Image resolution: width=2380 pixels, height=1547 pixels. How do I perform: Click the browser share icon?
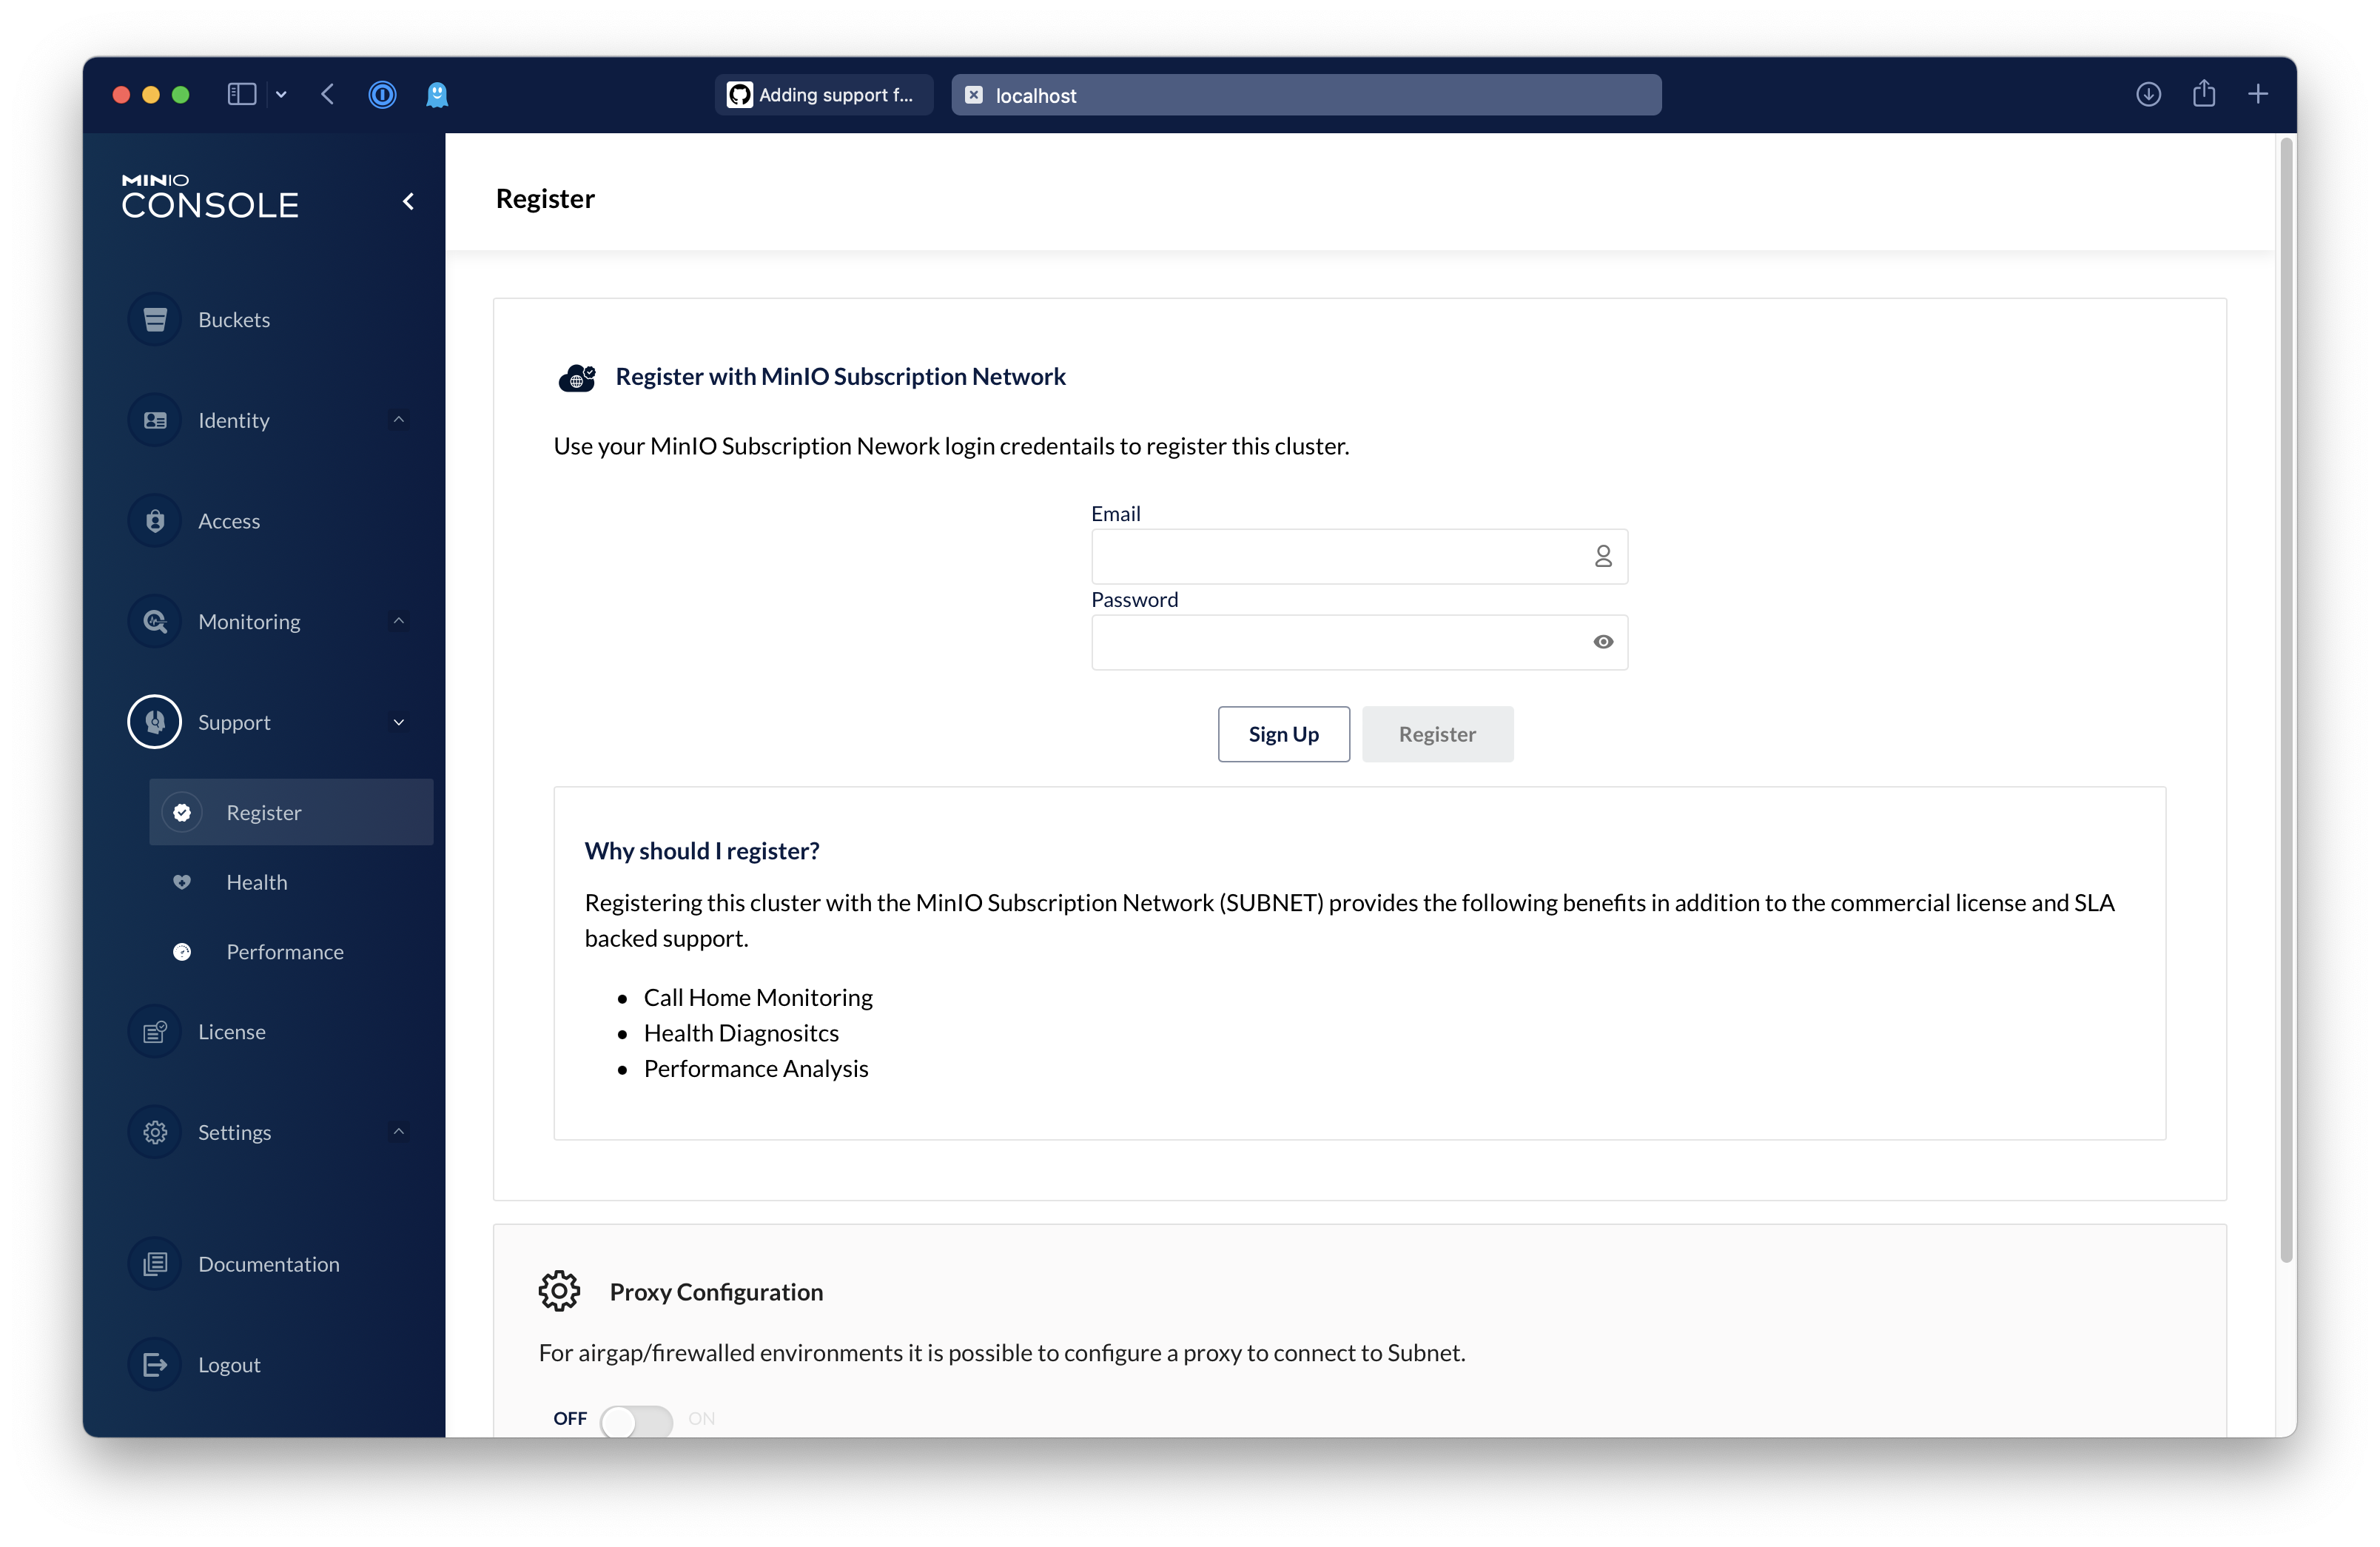[2204, 94]
